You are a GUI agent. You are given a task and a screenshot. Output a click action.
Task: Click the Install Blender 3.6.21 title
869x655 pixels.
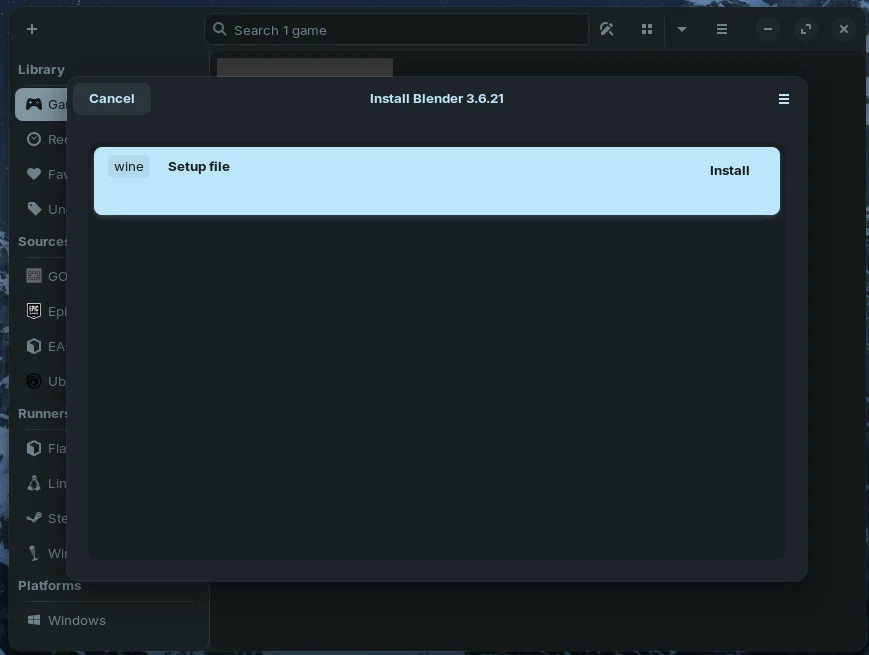click(437, 99)
